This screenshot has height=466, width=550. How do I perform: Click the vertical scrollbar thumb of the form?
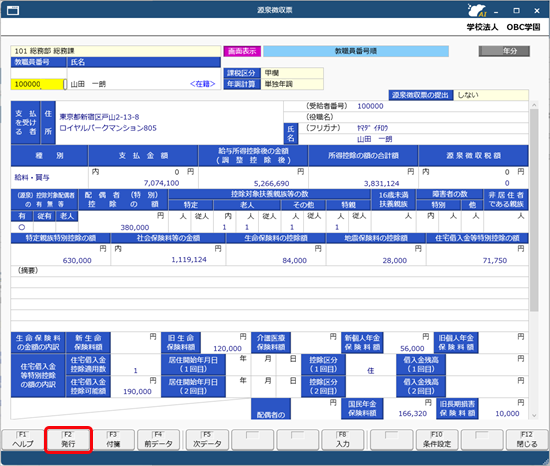pos(534,210)
